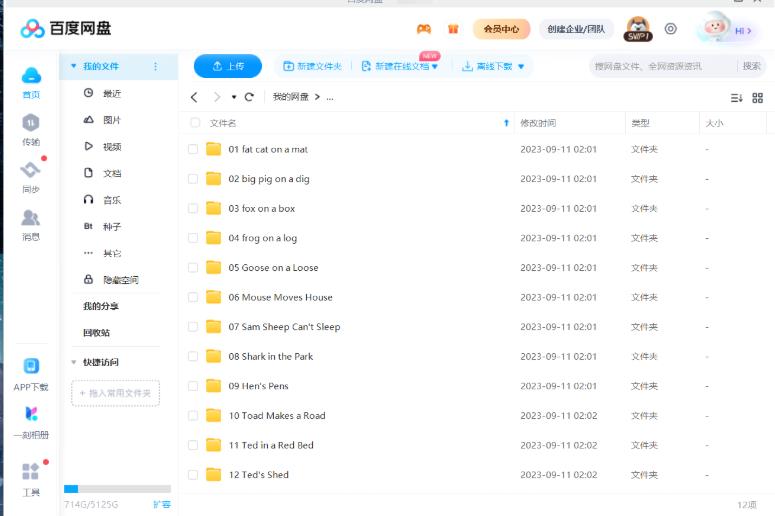Switch to grid view icon

pos(757,98)
